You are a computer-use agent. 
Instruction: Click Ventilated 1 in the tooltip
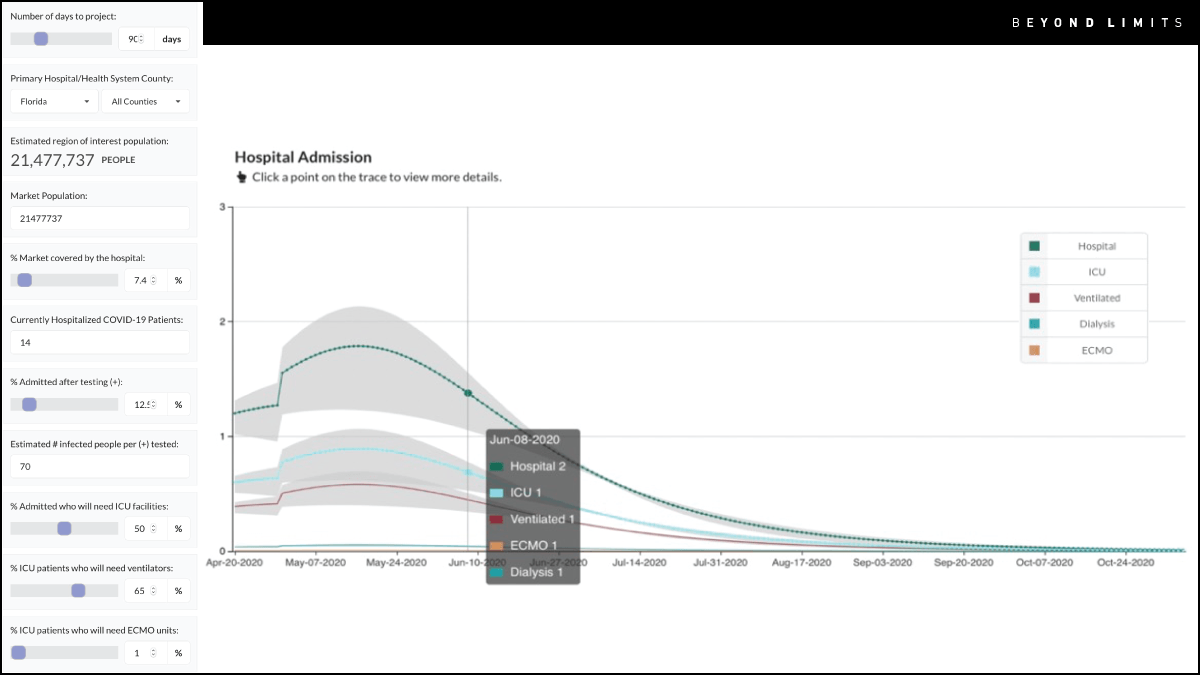542,519
